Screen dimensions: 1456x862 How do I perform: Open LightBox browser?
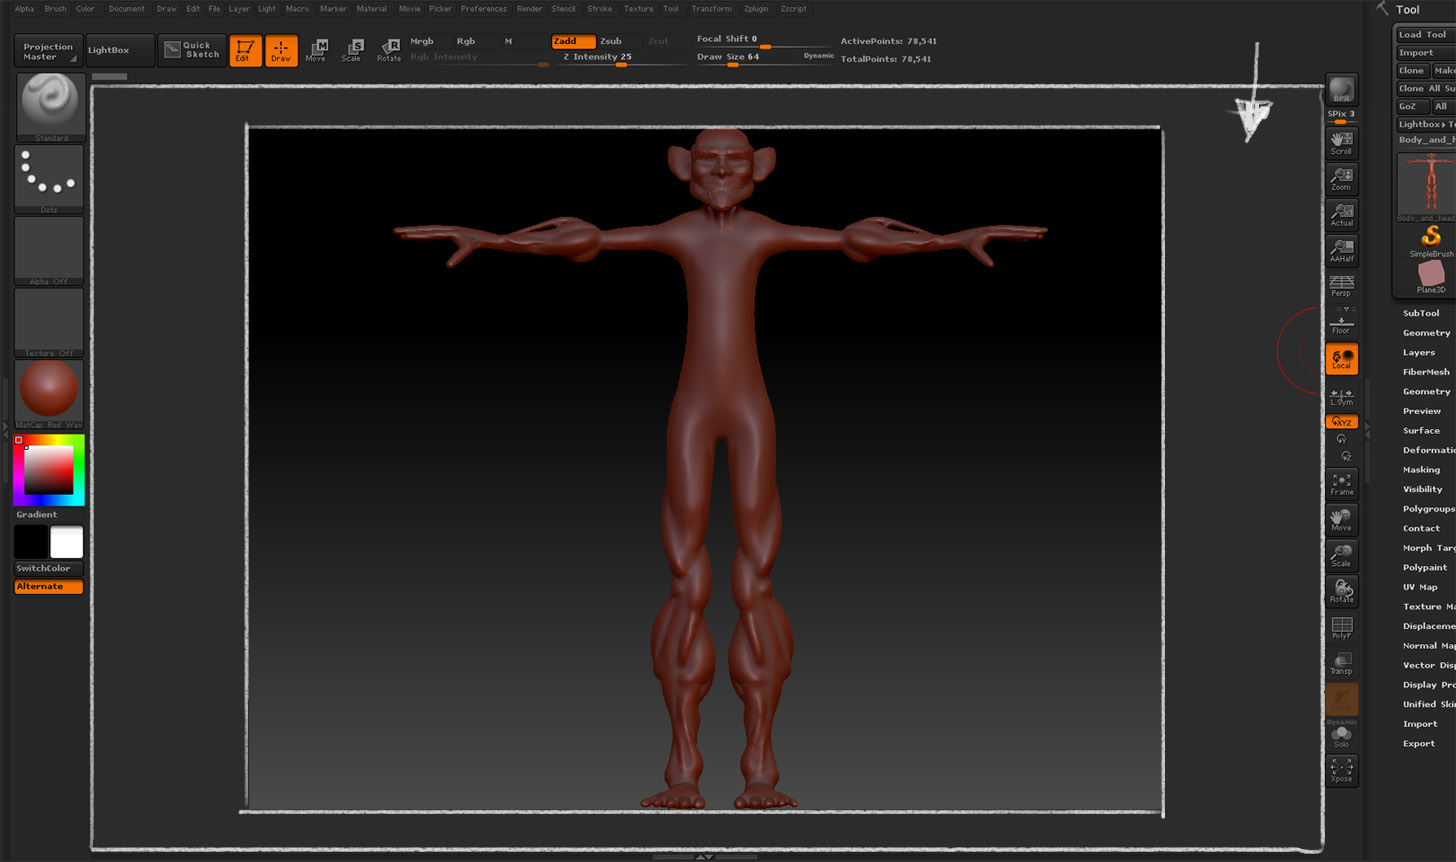[x=120, y=50]
